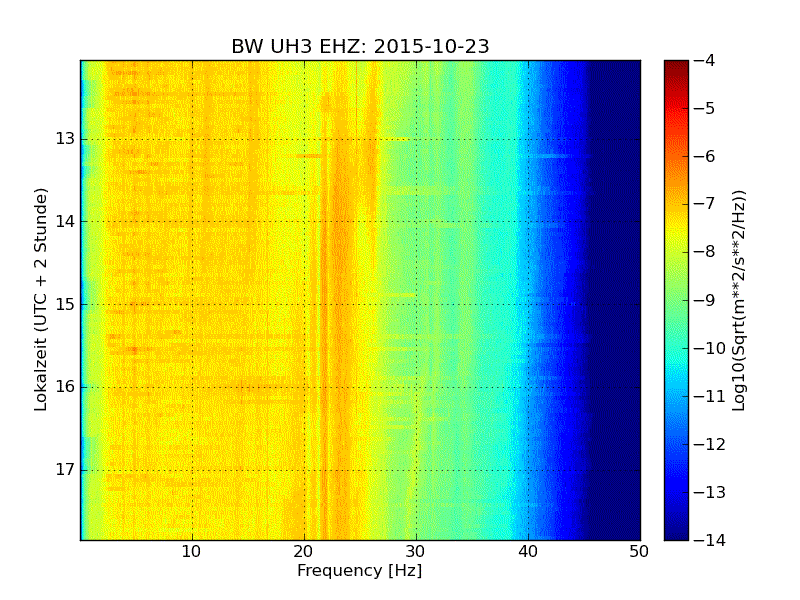Viewport: 800px width, 600px height.
Task: Click the colorbar tick label '−10'
Action: coord(710,348)
